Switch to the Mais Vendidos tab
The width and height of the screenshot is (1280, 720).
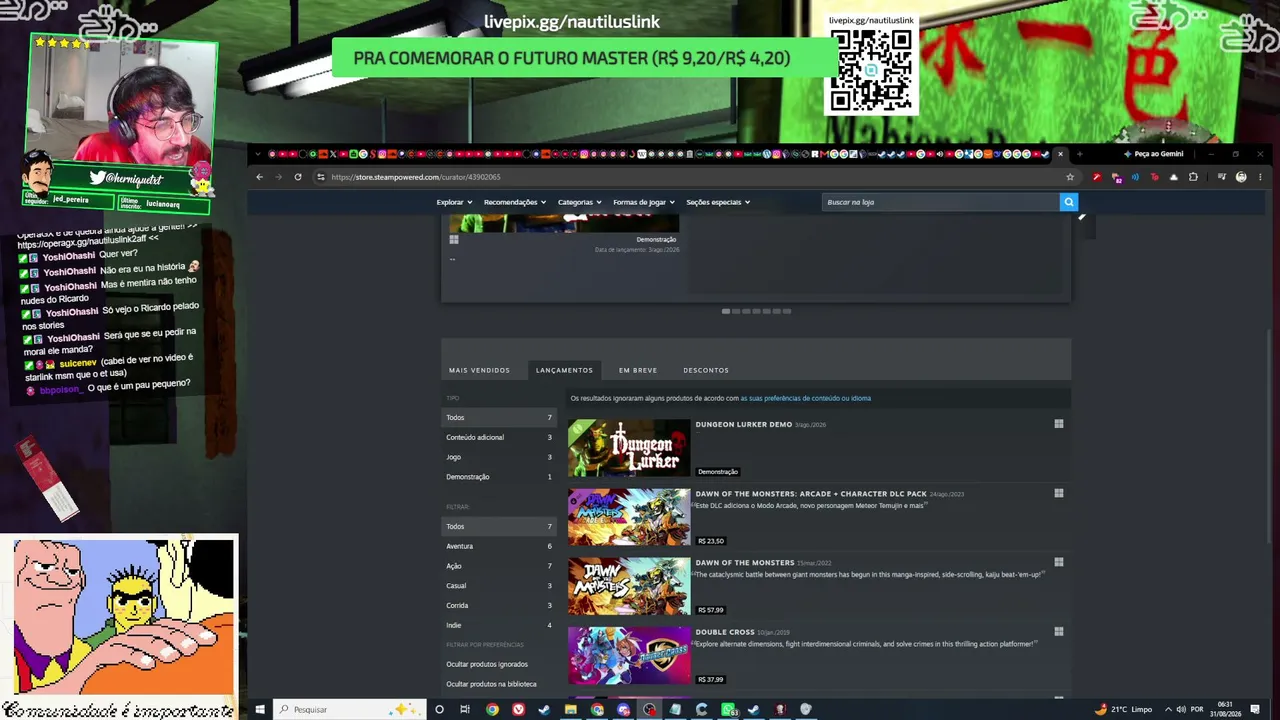pyautogui.click(x=479, y=370)
